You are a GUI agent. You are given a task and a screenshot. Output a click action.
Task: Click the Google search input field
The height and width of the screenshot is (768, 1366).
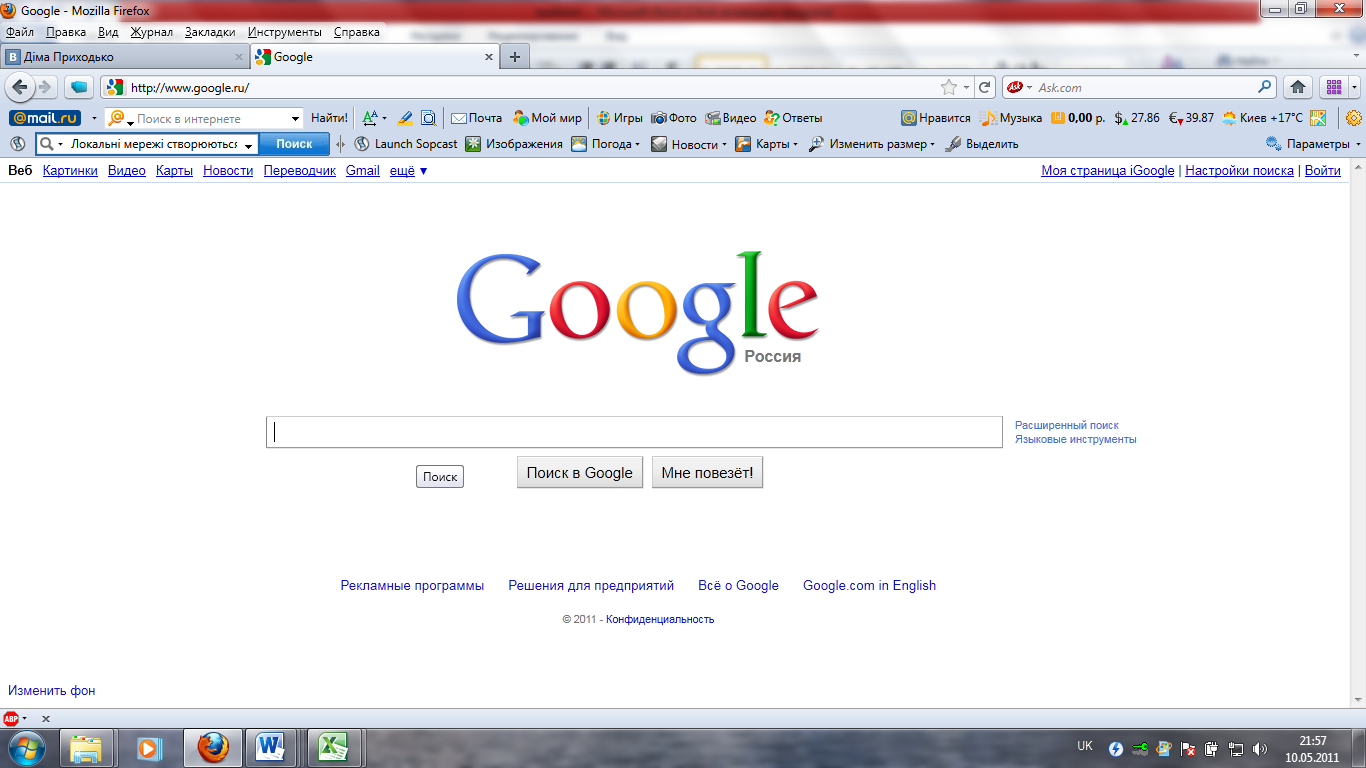tap(634, 432)
